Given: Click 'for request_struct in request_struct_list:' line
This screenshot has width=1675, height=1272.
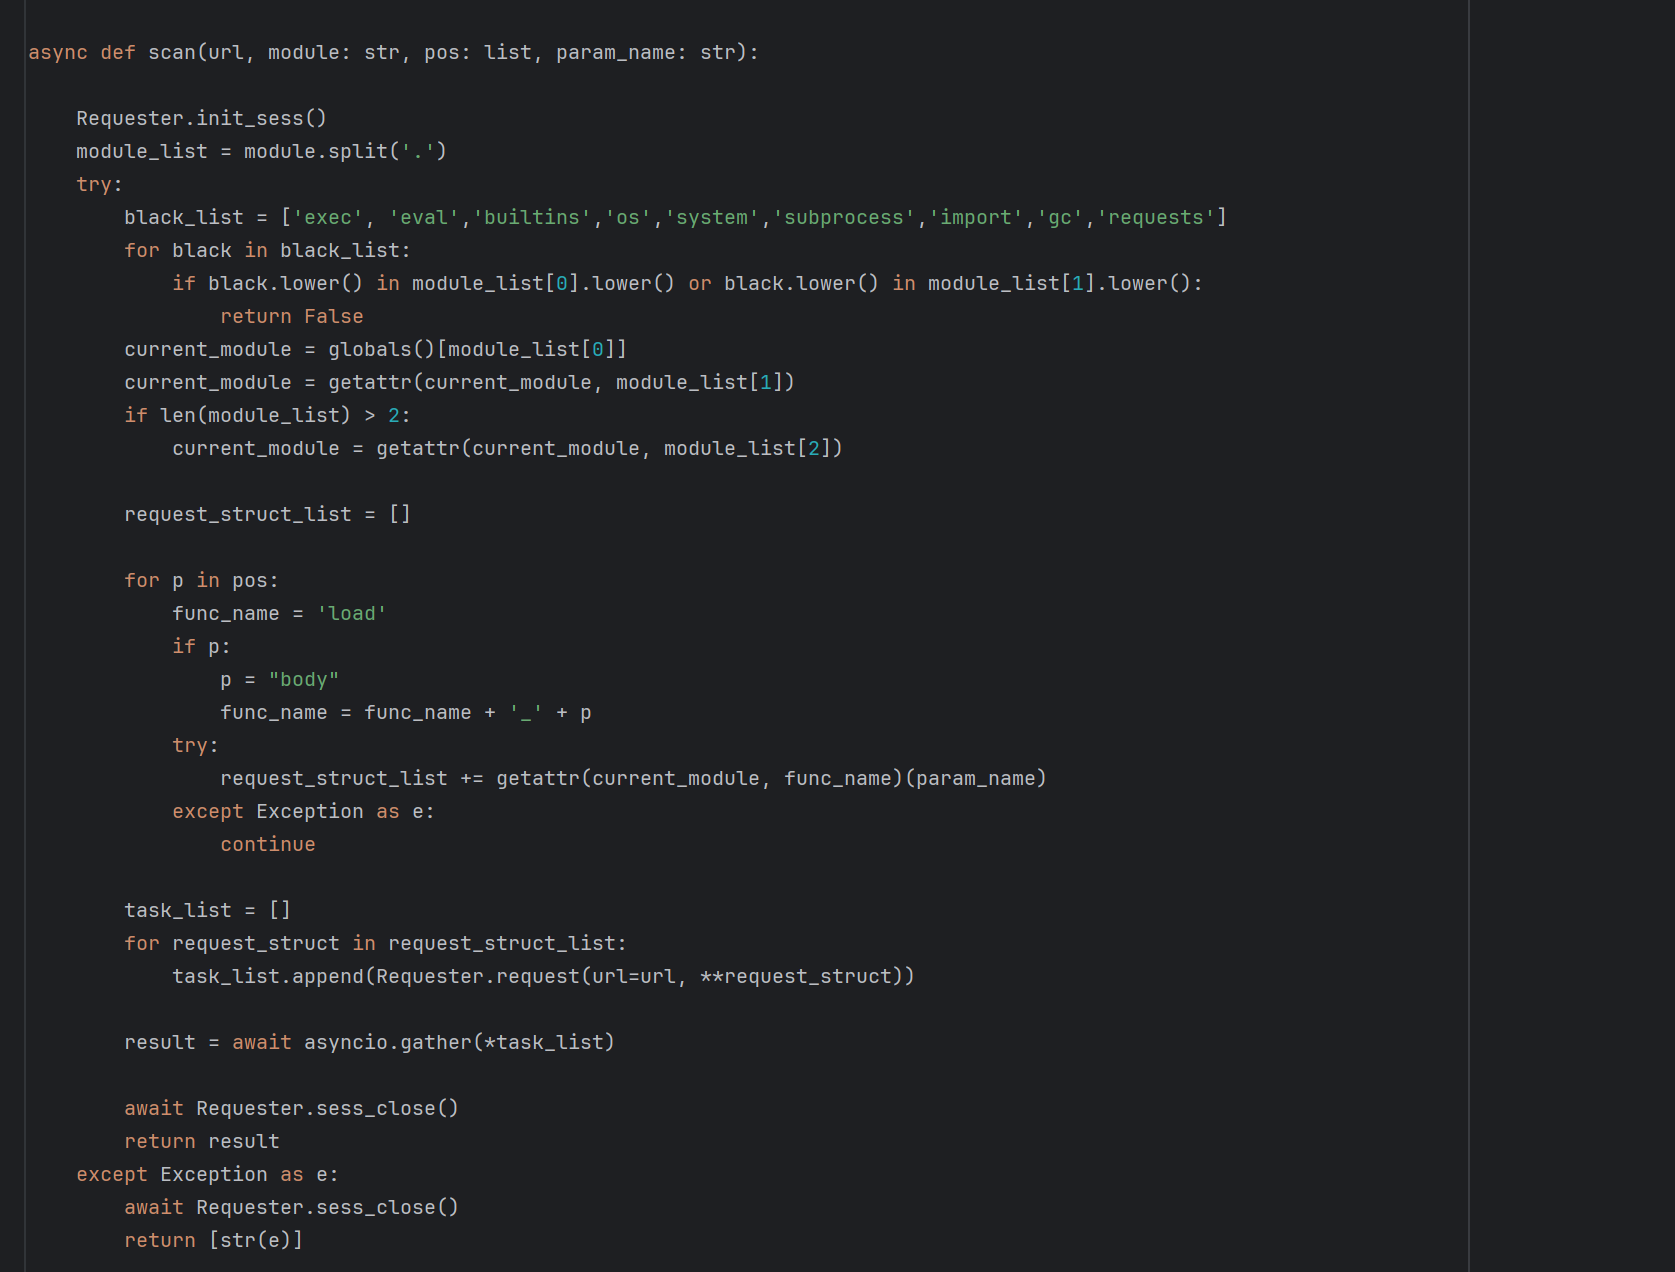Looking at the screenshot, I should tap(375, 943).
